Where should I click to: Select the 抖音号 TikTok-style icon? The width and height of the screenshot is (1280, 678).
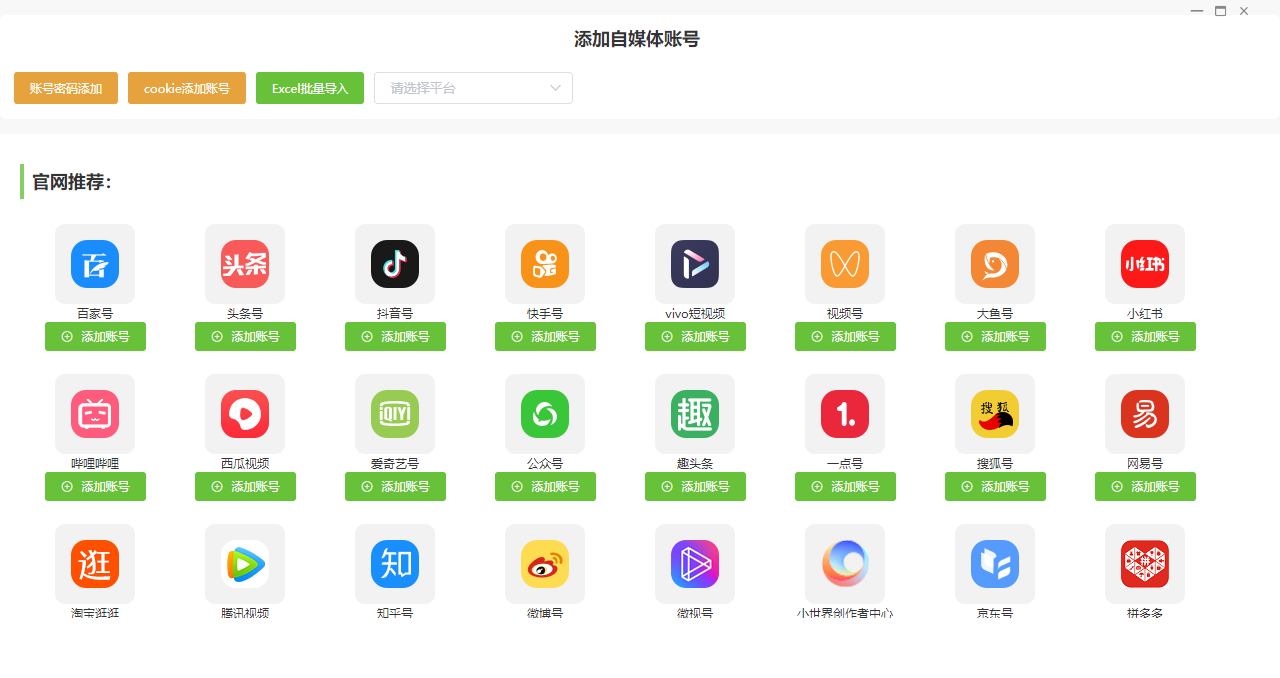(x=395, y=264)
